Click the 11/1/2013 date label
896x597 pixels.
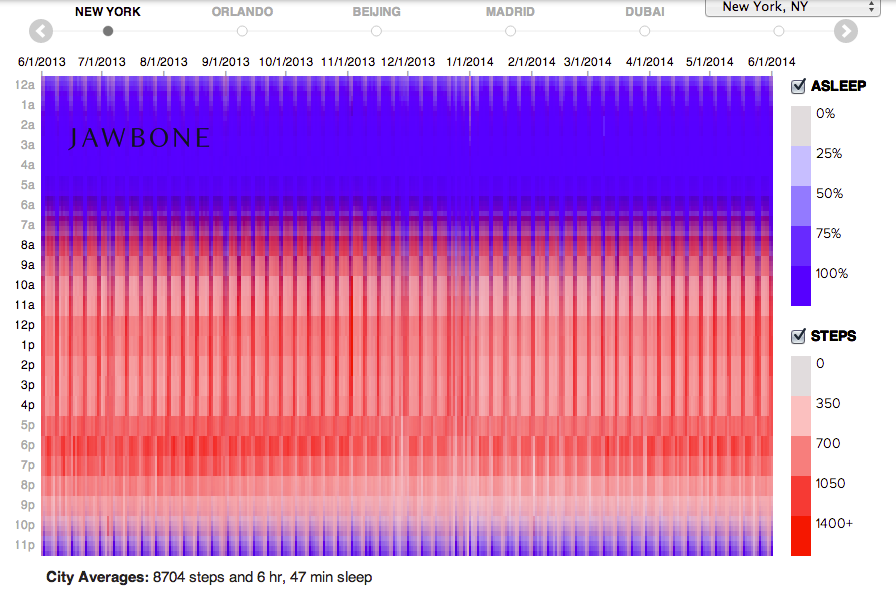[347, 62]
